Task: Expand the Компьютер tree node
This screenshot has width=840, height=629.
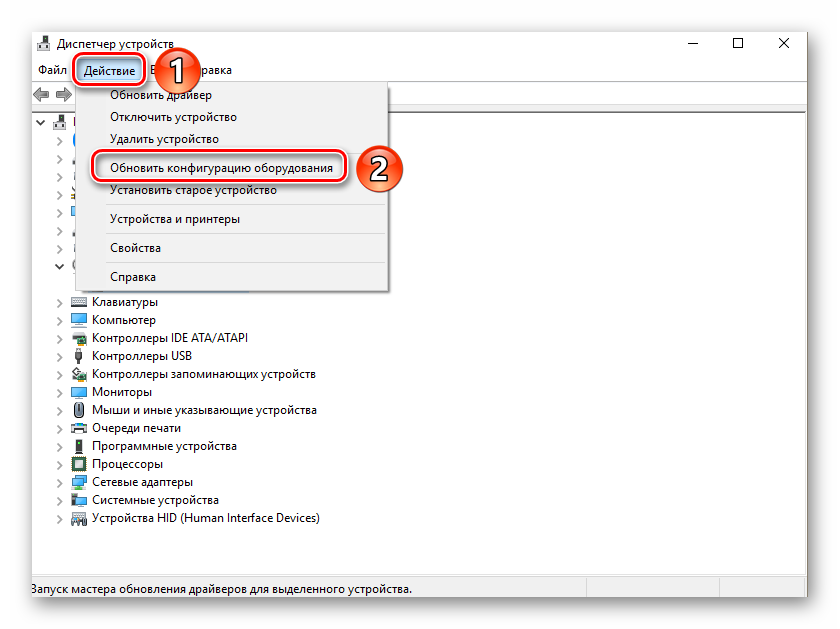Action: tap(60, 320)
